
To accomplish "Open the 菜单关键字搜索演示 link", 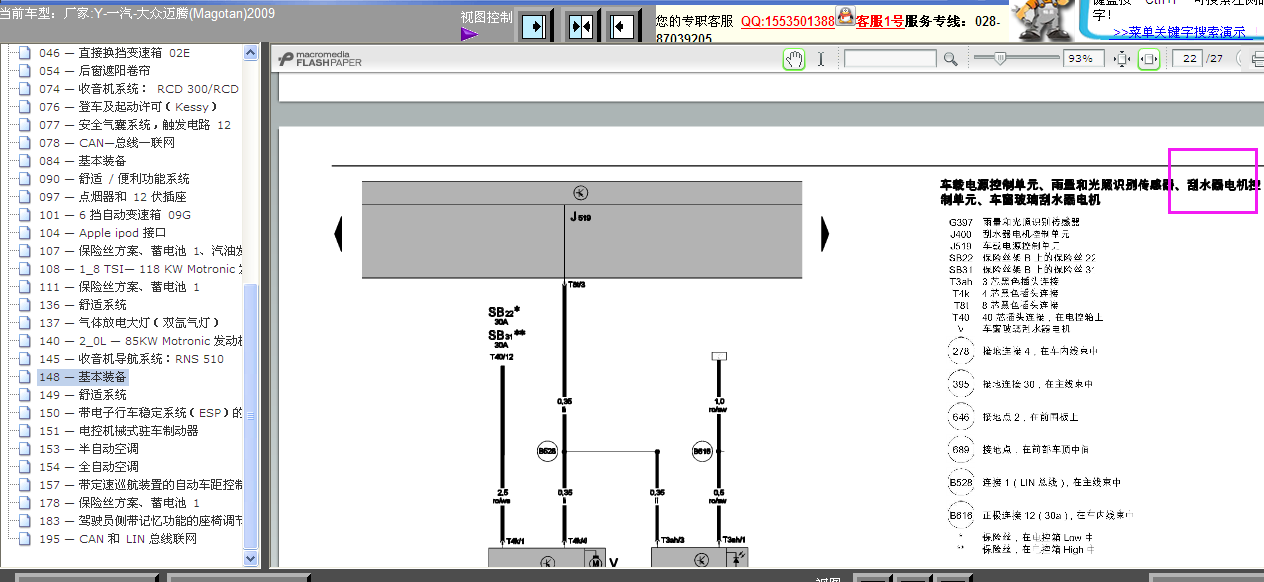I will 1180,32.
